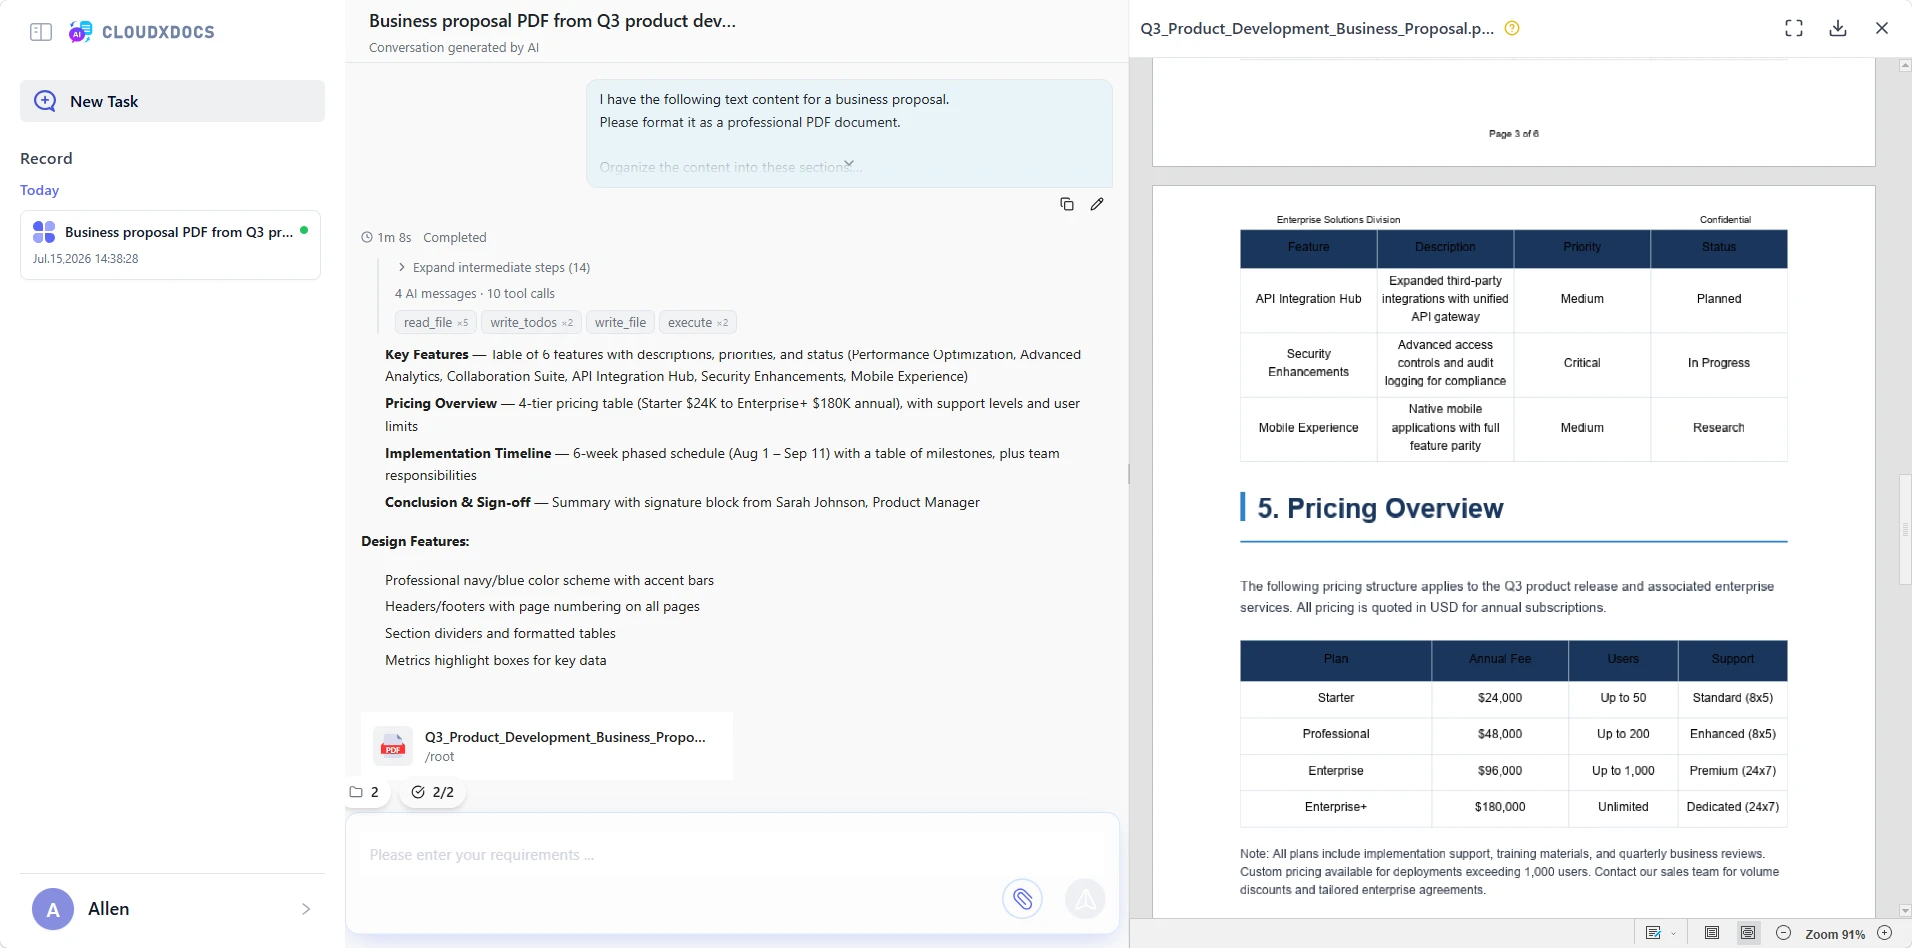Edit the user message with pencil icon
Screen dimensions: 1912x948
(1097, 204)
